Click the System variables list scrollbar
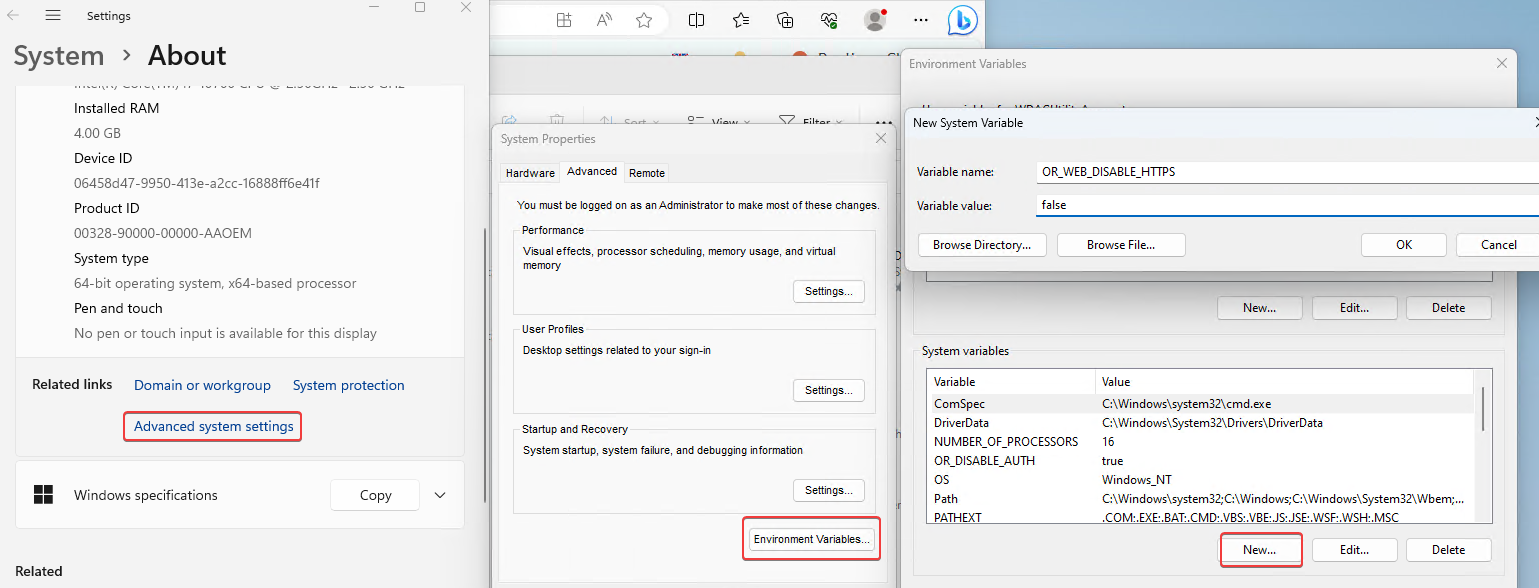Screen dimensions: 1539x588 pos(1482,408)
